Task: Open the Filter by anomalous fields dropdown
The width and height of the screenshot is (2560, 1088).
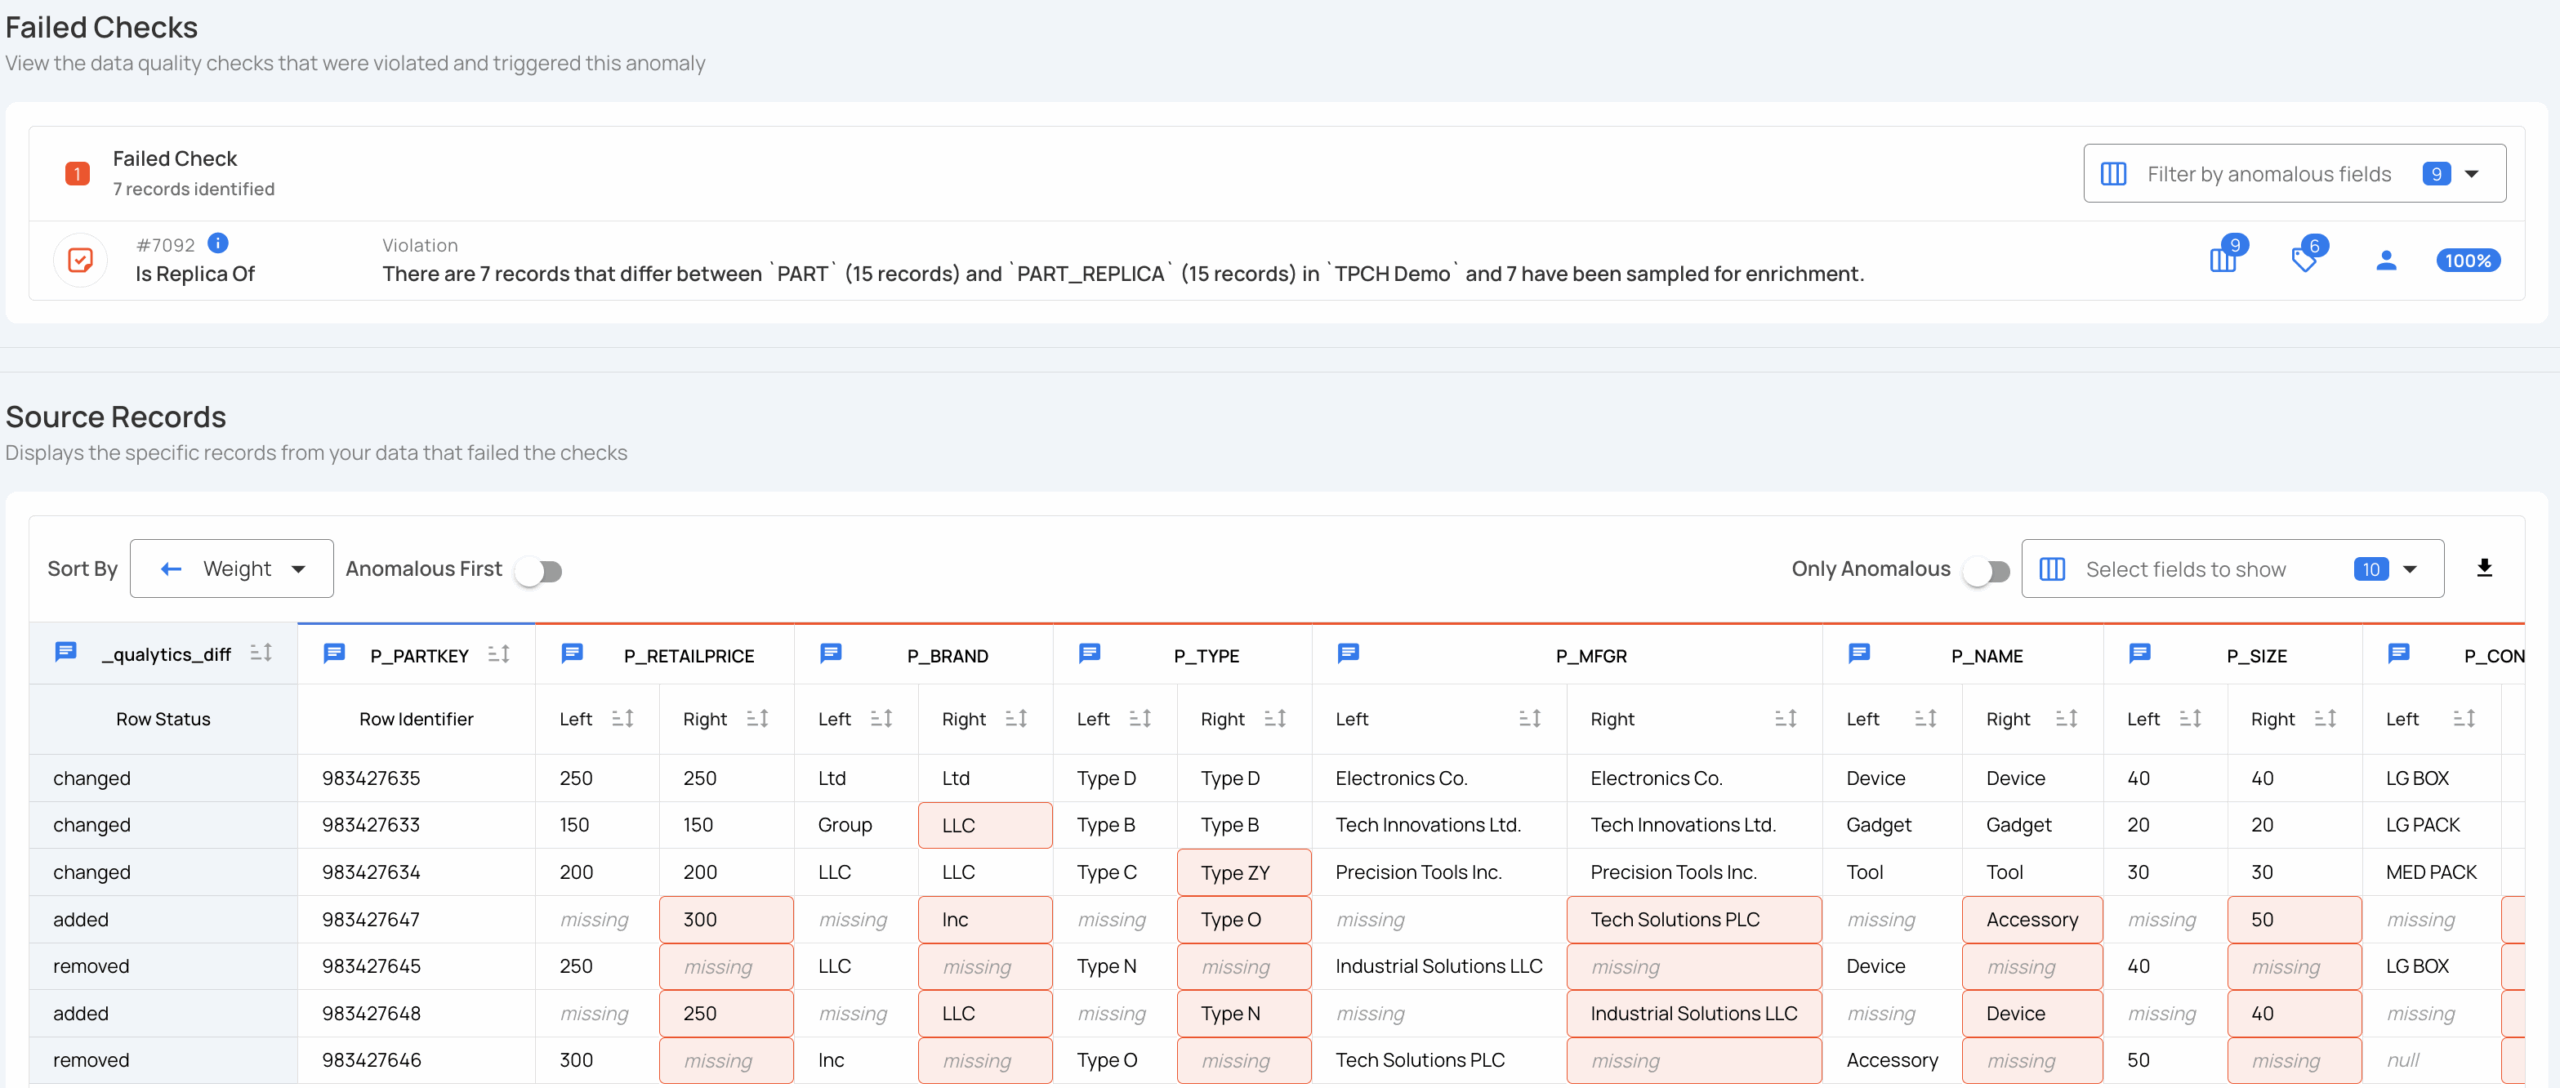Action: pyautogui.click(x=2294, y=174)
